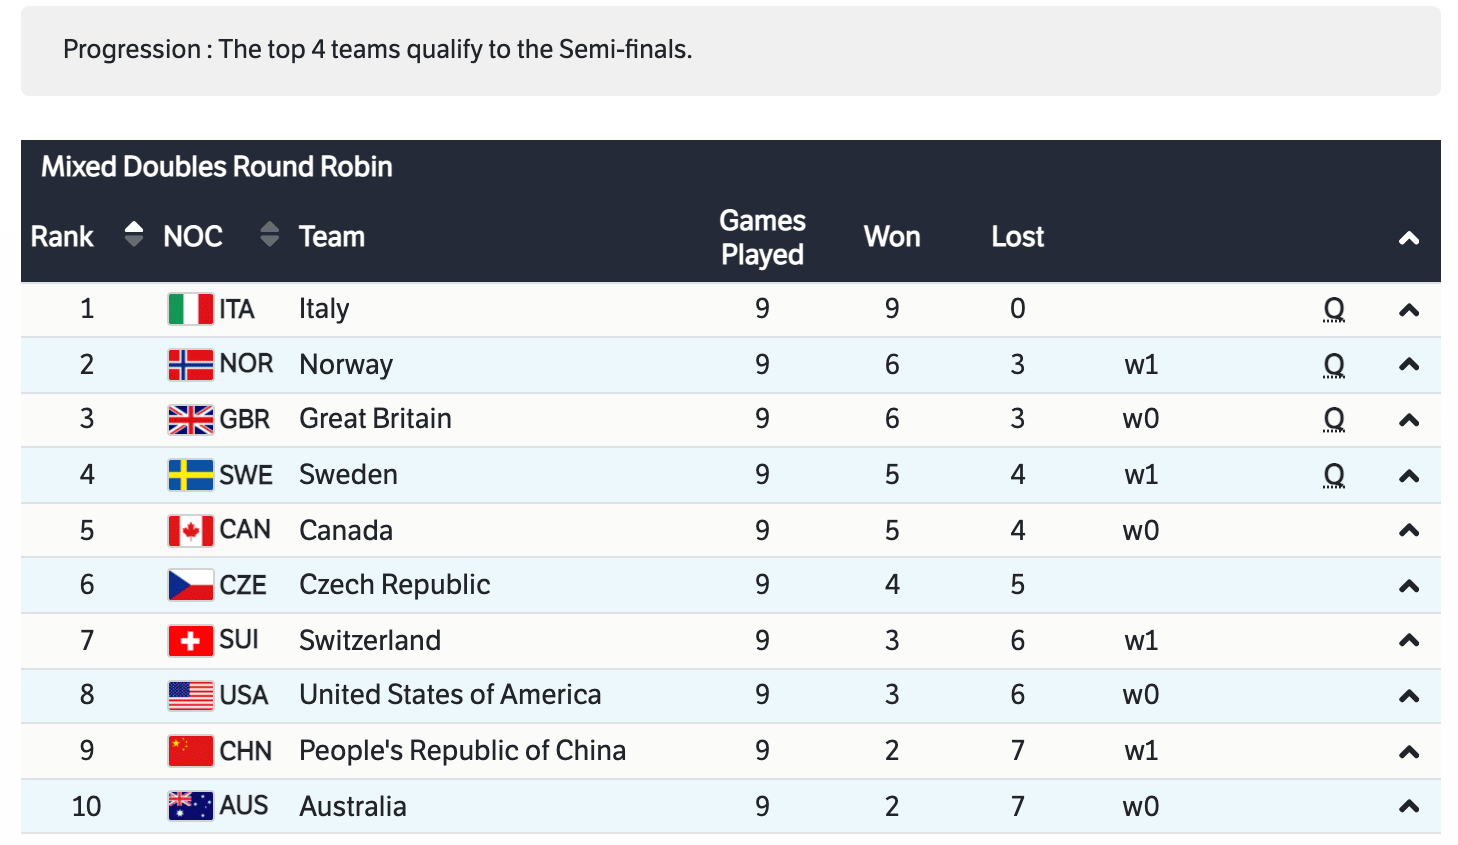Viewport: 1458px width, 845px height.
Task: Expand Italy row details chevron
Action: point(1408,310)
